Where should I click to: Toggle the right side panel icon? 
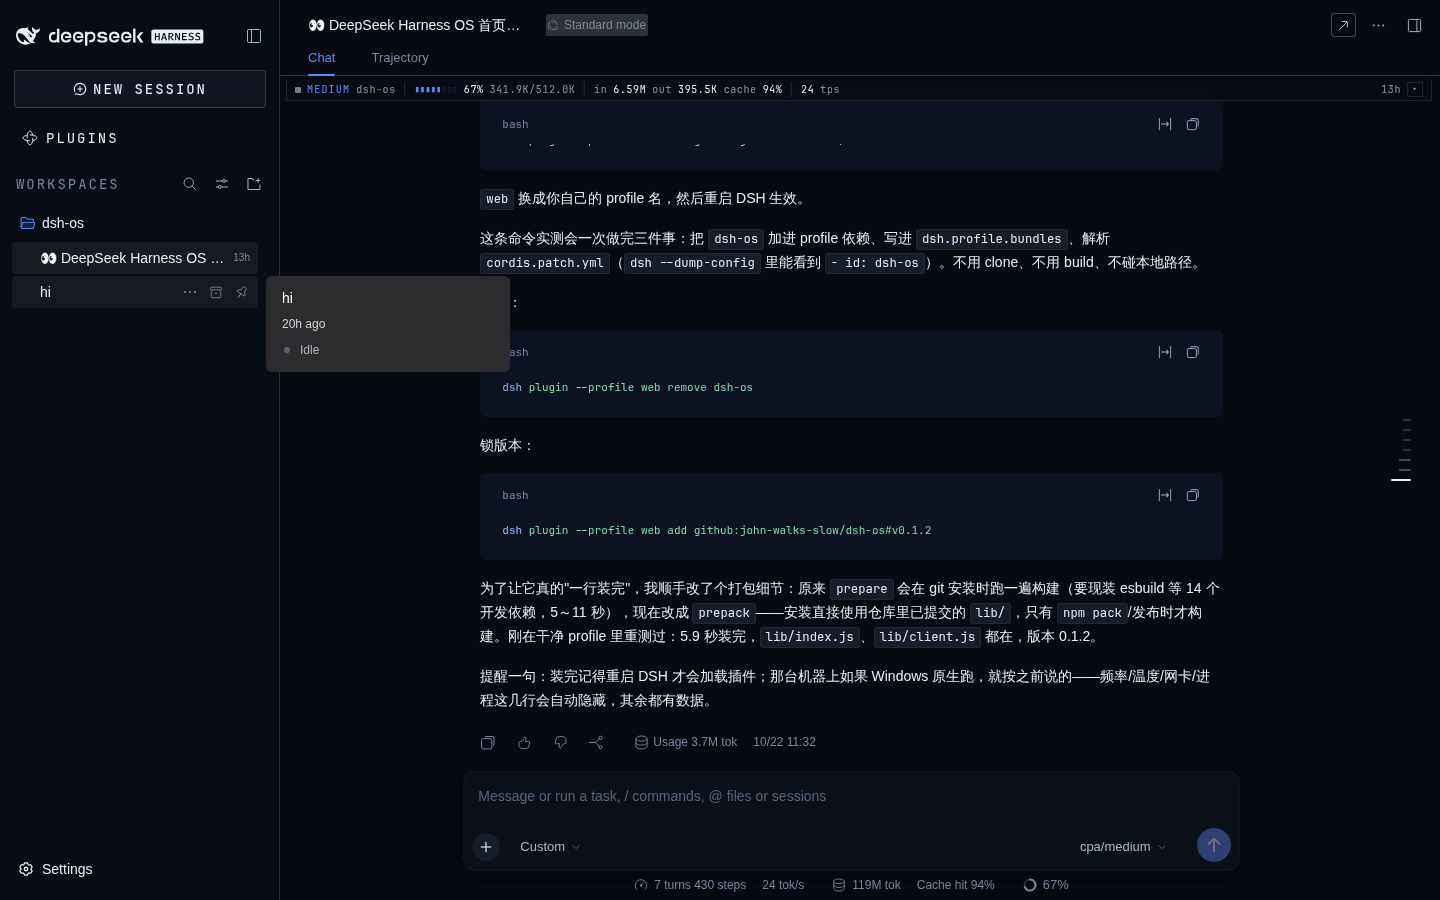(1414, 25)
